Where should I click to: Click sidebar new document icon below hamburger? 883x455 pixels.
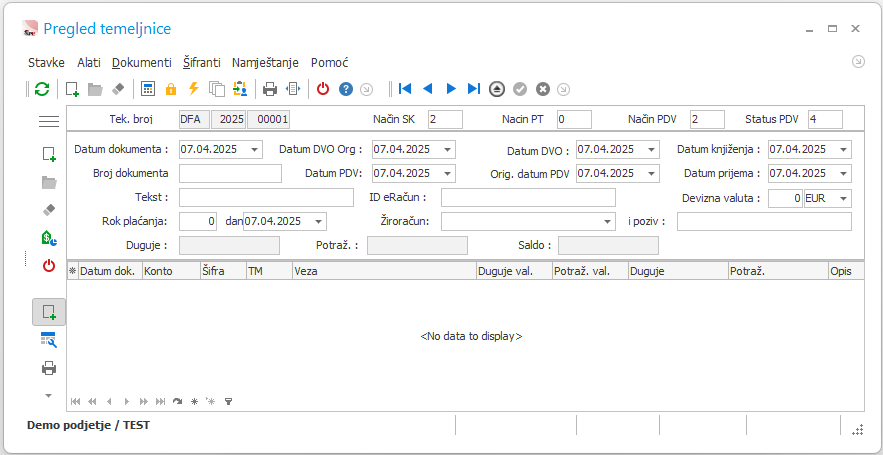(x=49, y=154)
